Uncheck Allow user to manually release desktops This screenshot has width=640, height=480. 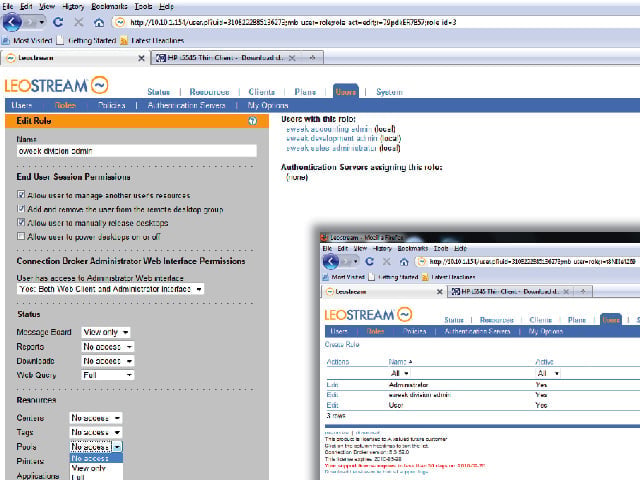point(21,222)
